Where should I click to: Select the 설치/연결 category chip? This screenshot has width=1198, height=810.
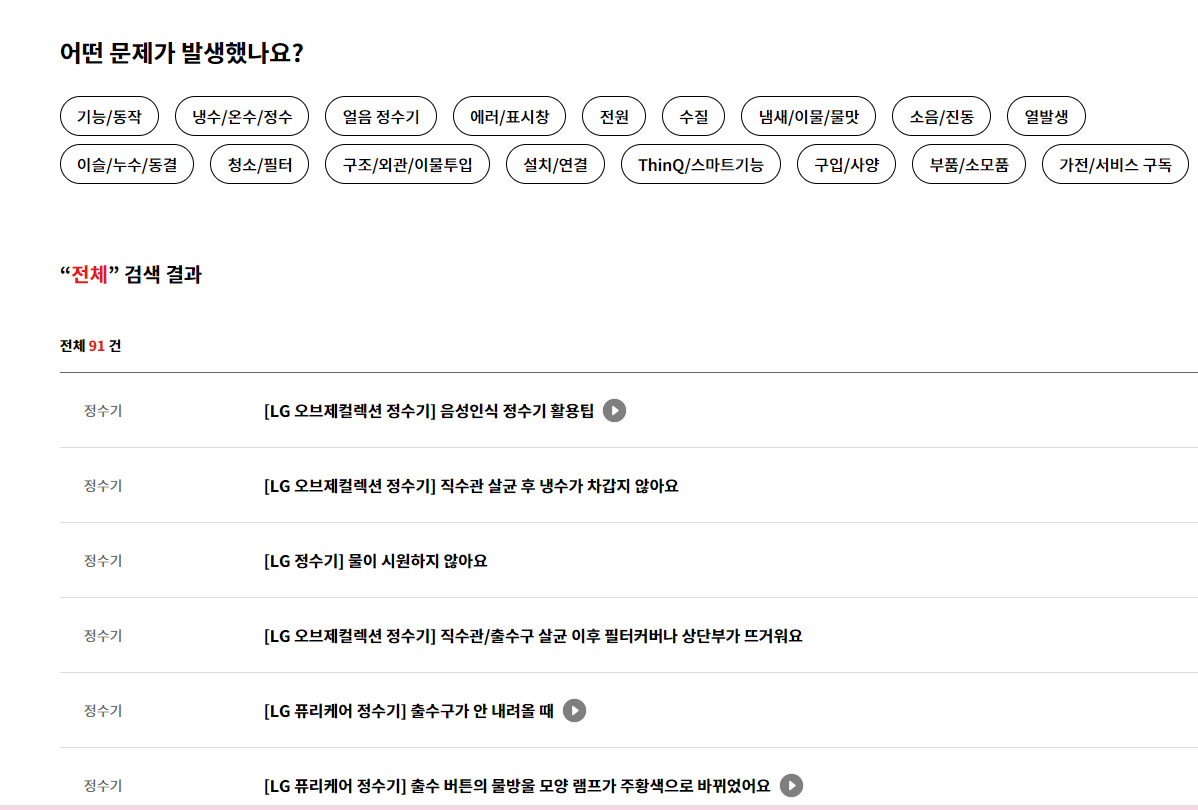[555, 164]
